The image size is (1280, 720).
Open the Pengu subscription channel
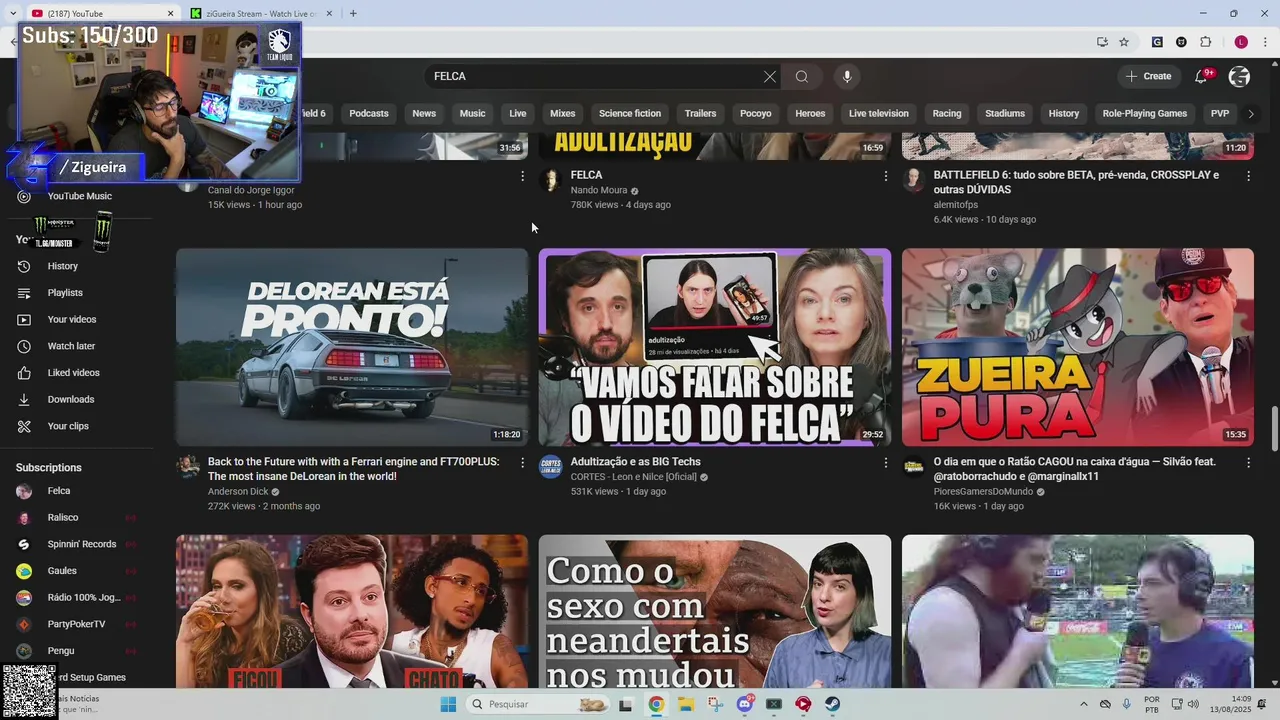pyautogui.click(x=61, y=651)
